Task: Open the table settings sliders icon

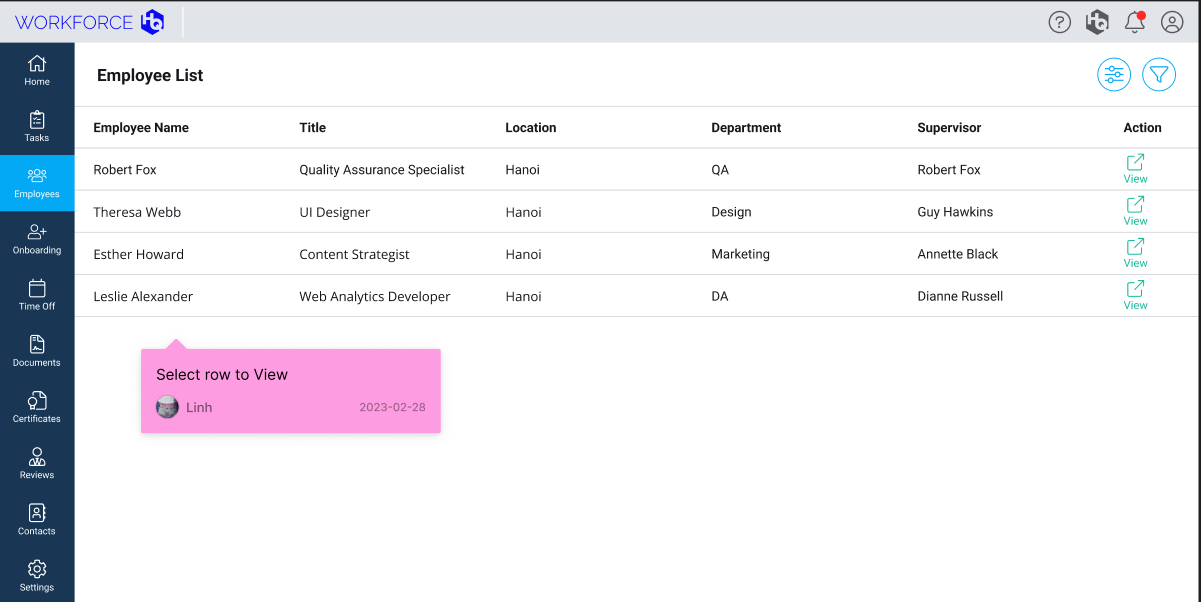Action: [x=1114, y=75]
